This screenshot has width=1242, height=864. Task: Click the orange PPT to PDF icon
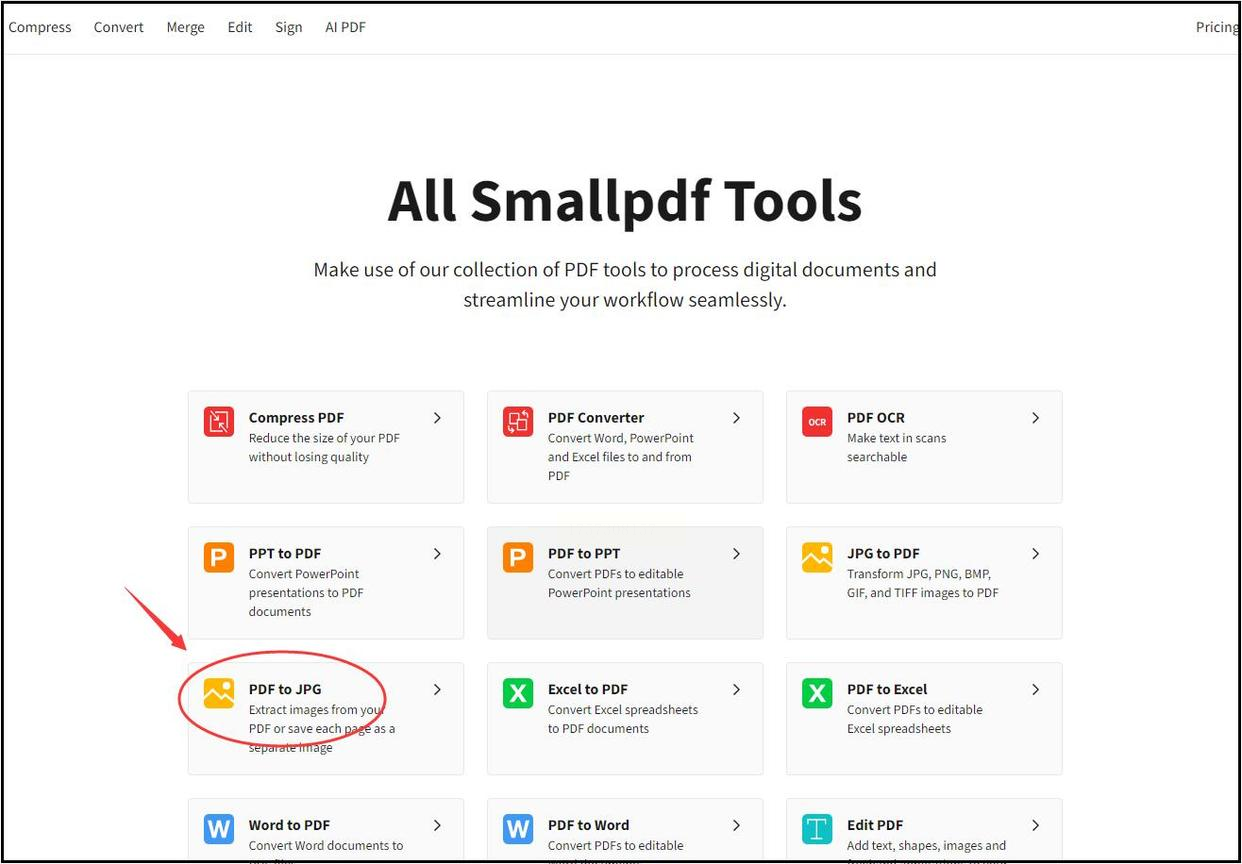coord(219,558)
